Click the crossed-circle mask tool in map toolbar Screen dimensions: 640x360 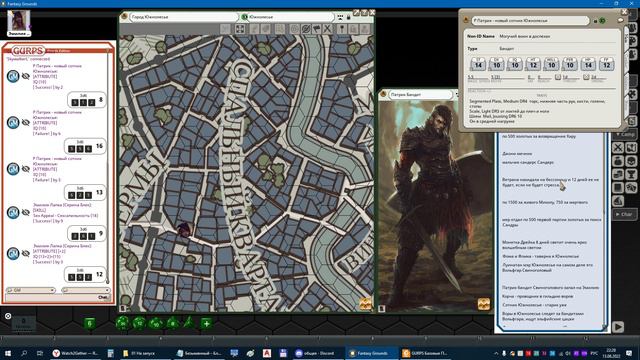(306, 29)
